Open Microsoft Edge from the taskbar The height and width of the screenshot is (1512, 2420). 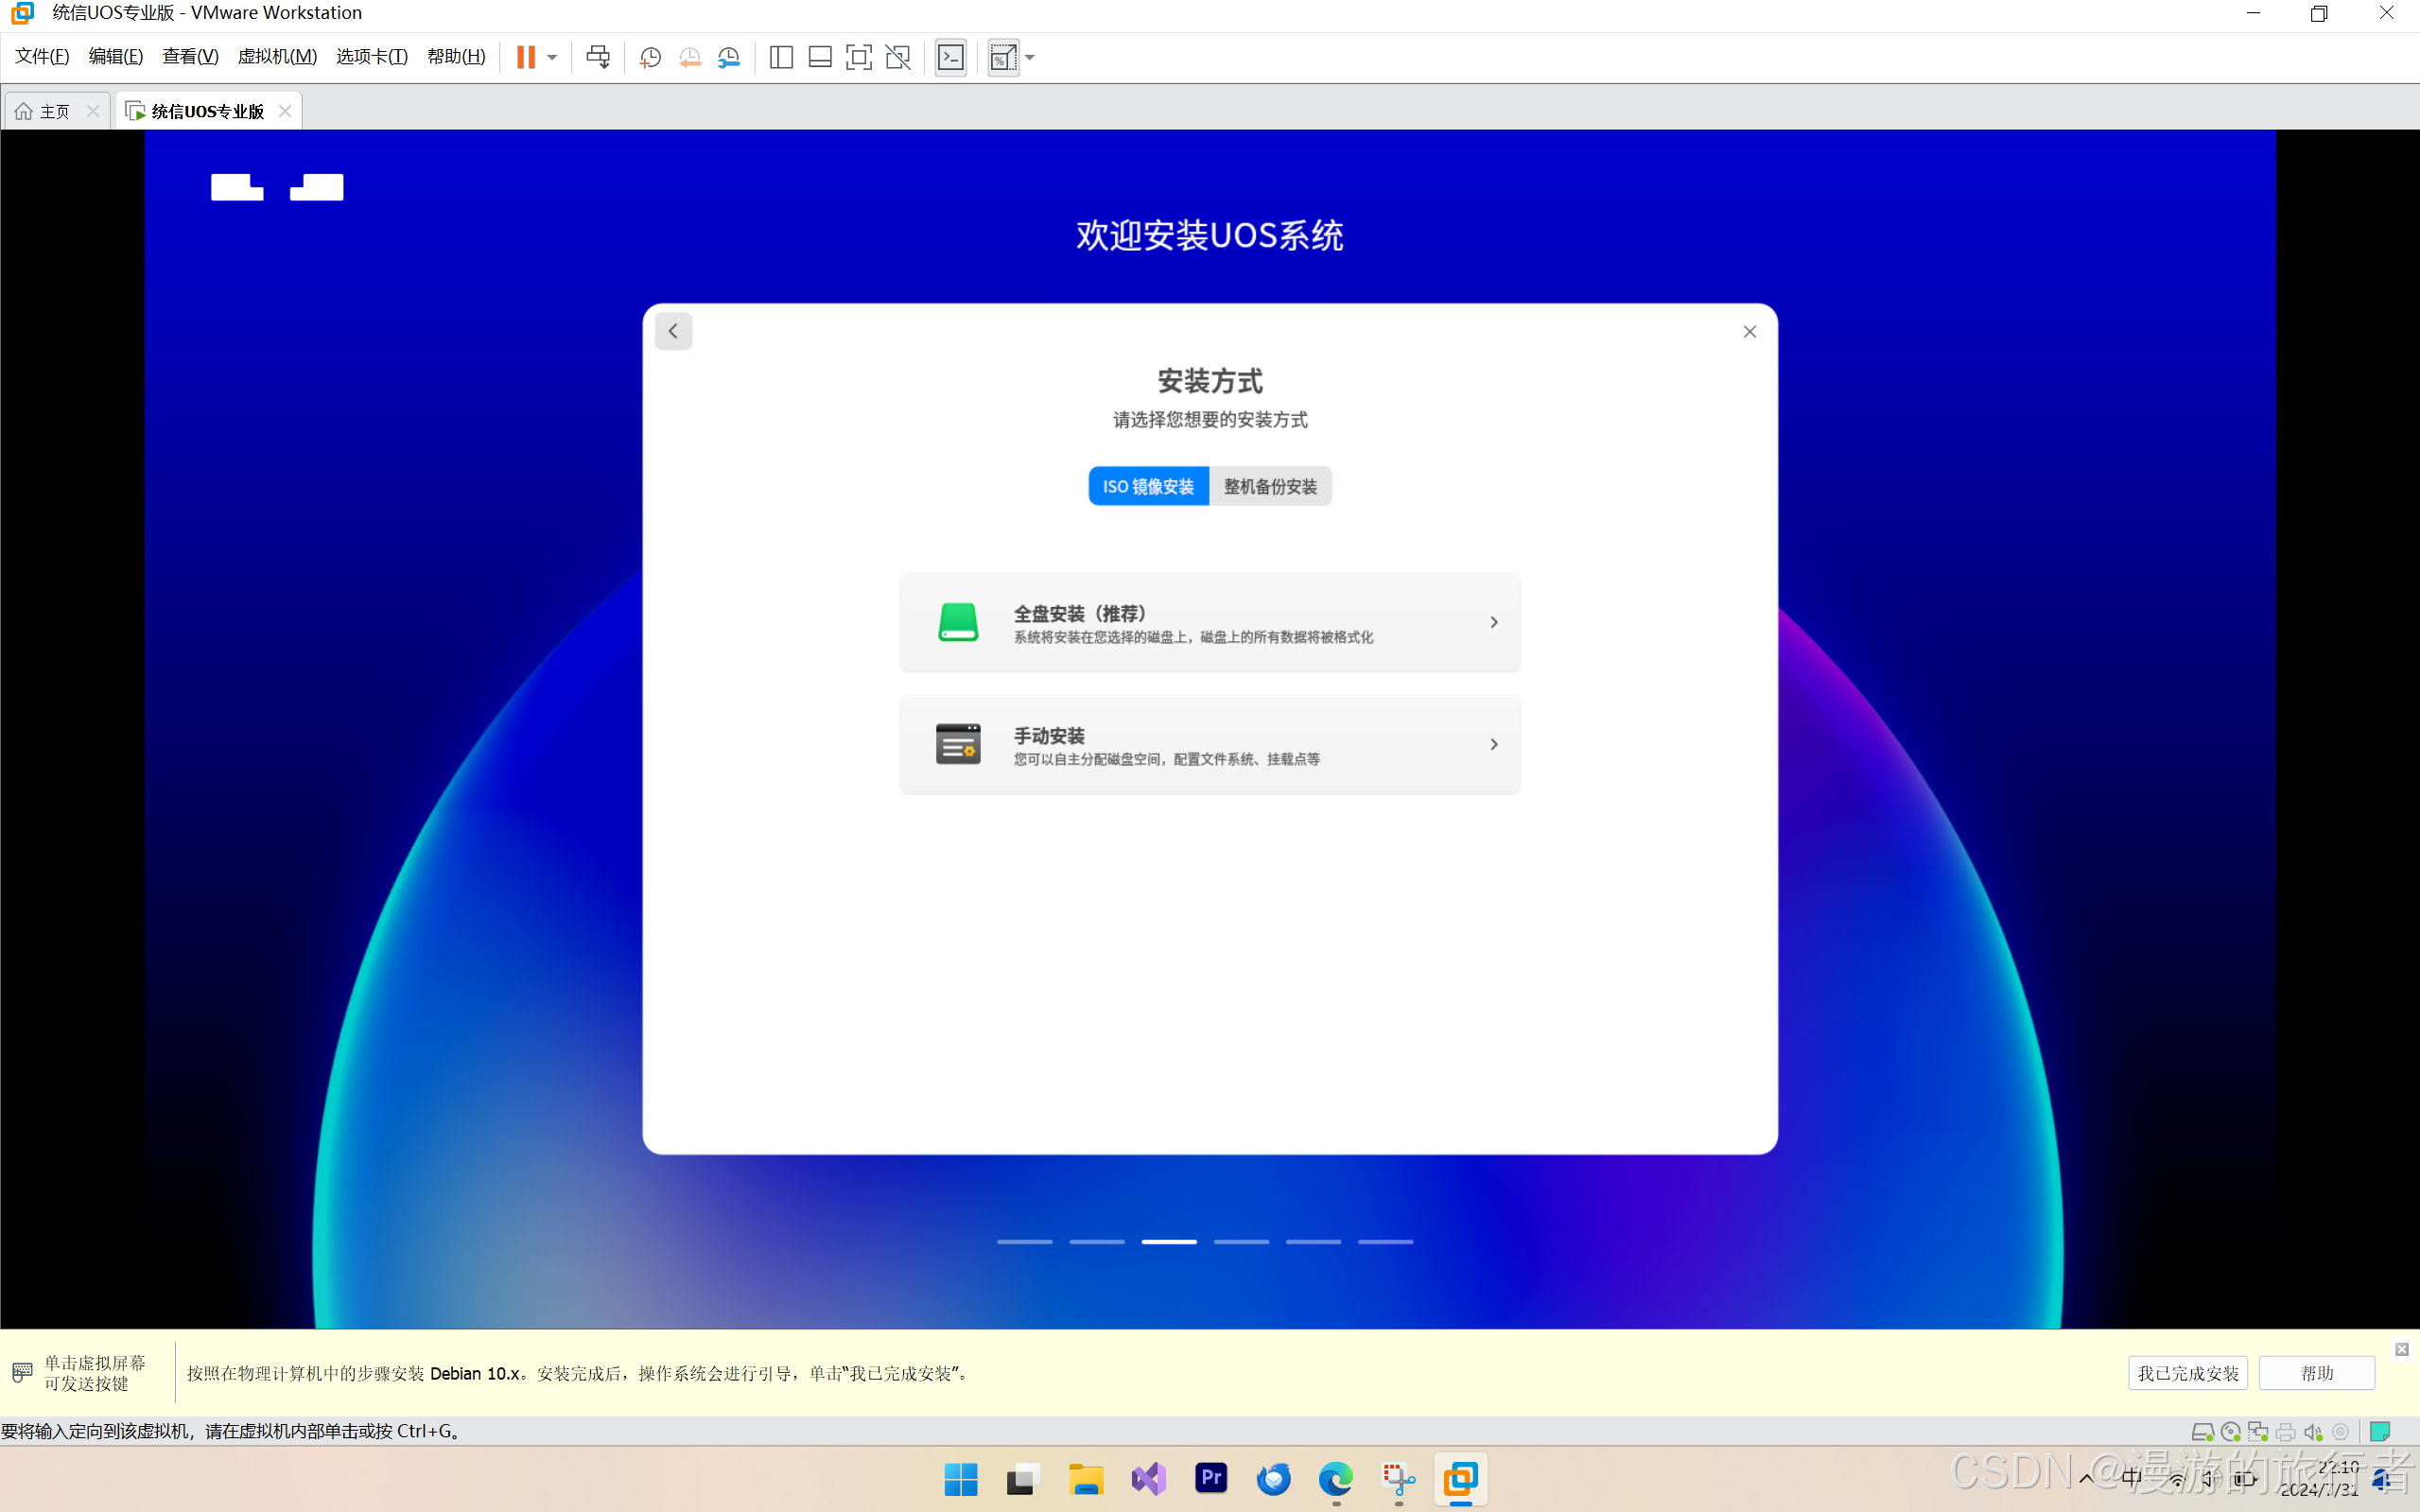point(1336,1478)
